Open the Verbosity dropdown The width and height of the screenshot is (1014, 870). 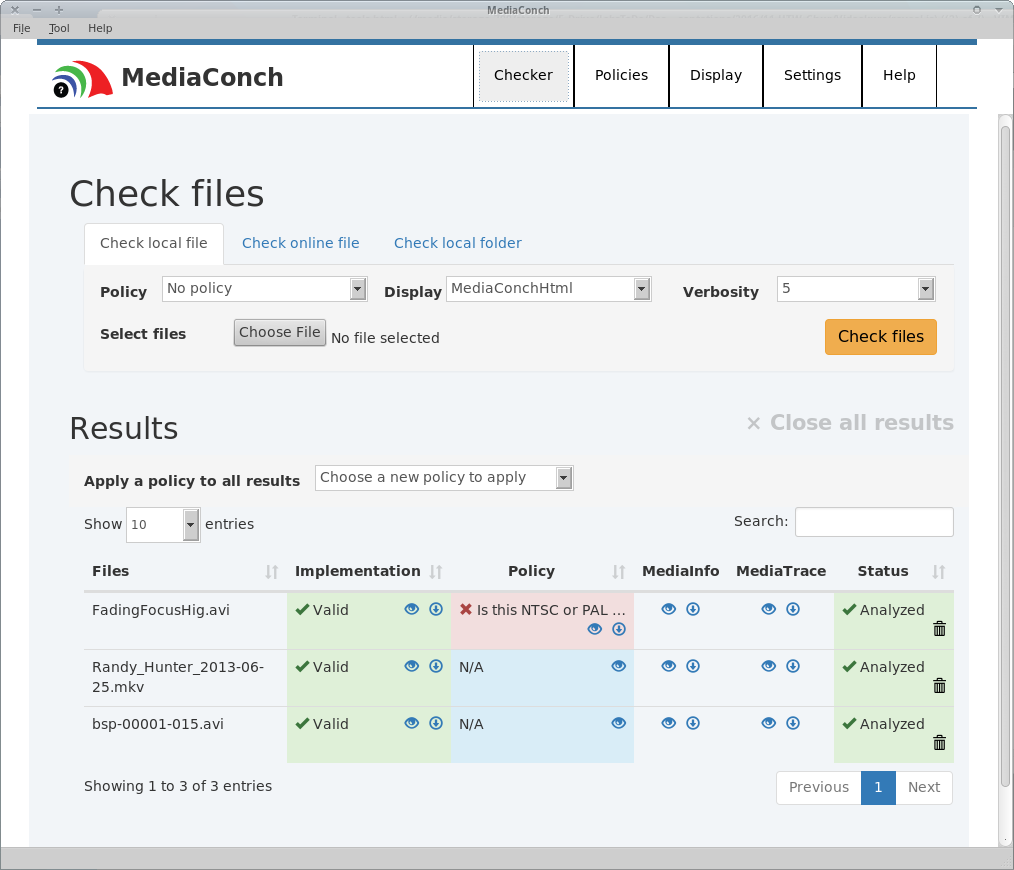pos(855,289)
